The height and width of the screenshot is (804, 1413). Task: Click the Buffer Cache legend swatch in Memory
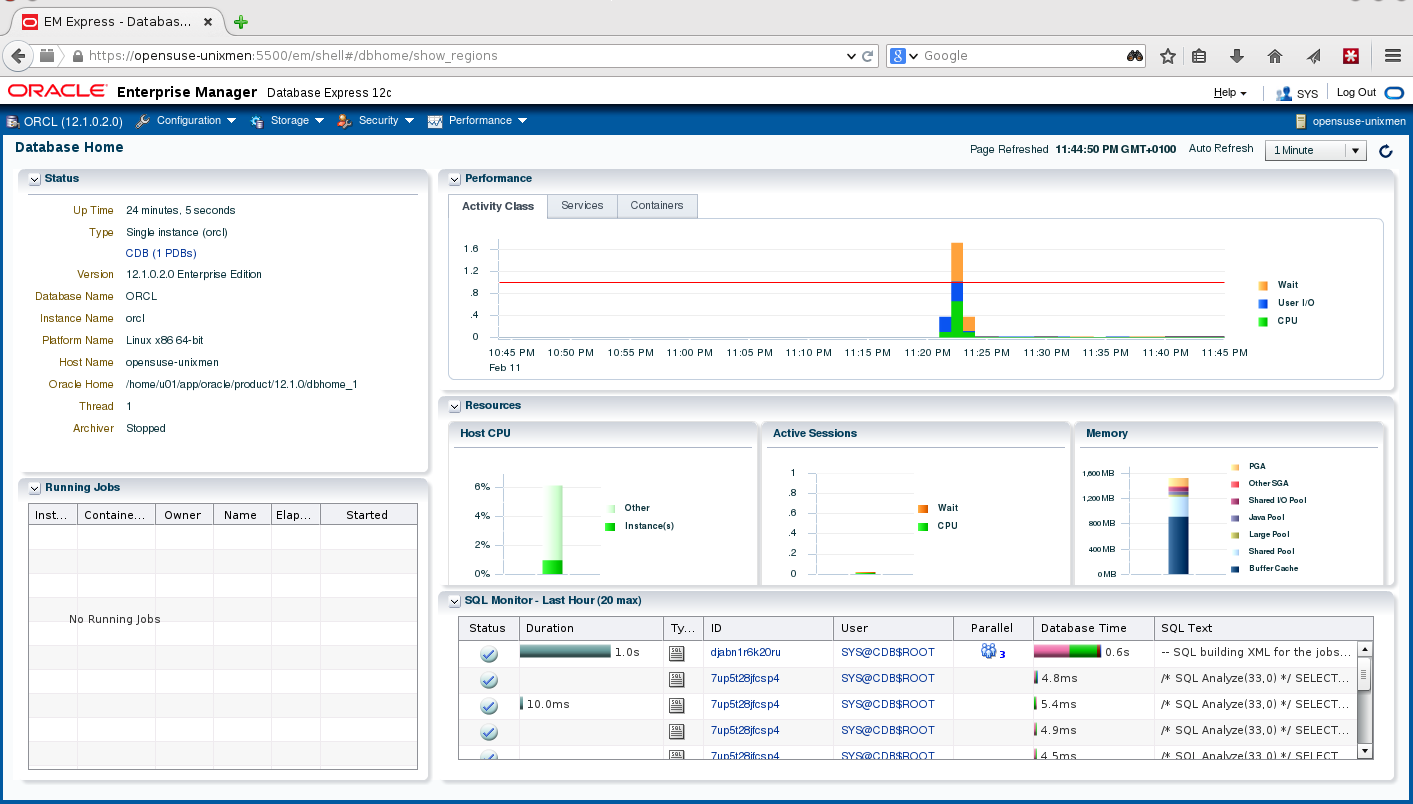click(x=1236, y=569)
